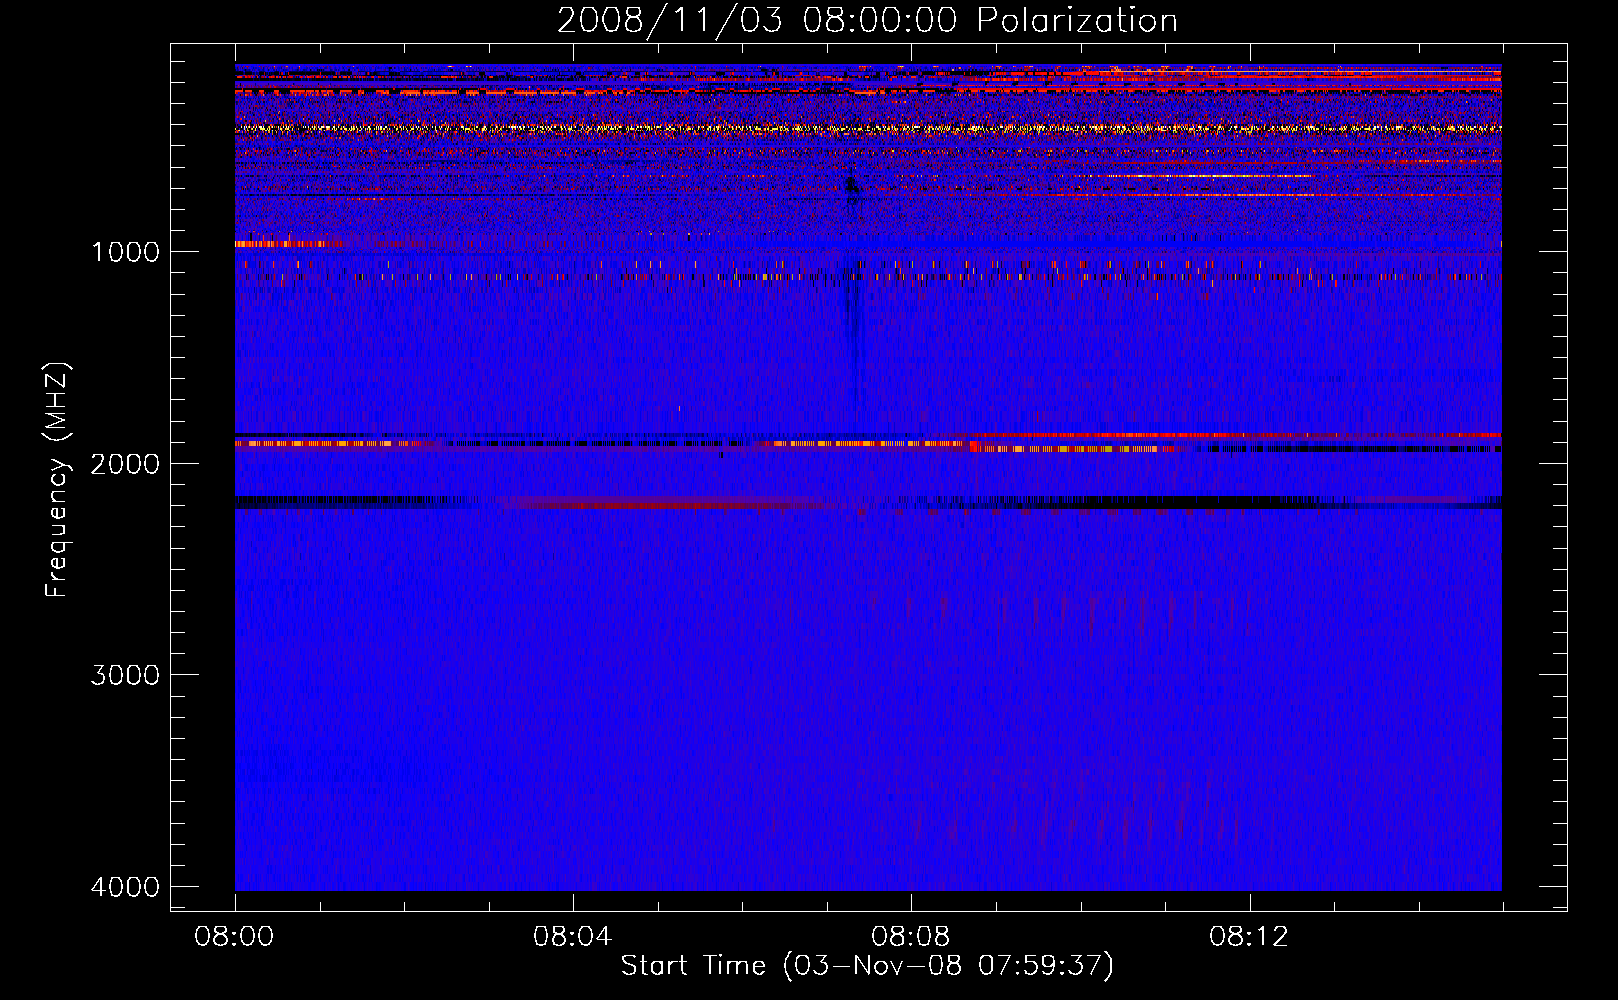The height and width of the screenshot is (1000, 1618).
Task: Click the plot title '2008/11/03 08:00:00 Polarization'
Action: point(867,20)
